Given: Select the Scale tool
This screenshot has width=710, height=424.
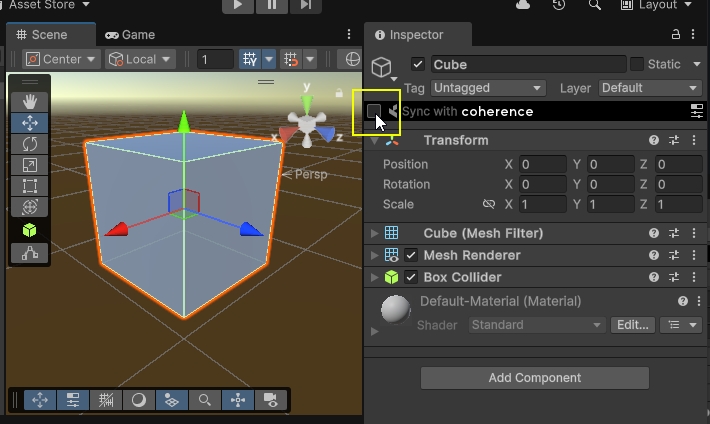Looking at the screenshot, I should coord(29,165).
